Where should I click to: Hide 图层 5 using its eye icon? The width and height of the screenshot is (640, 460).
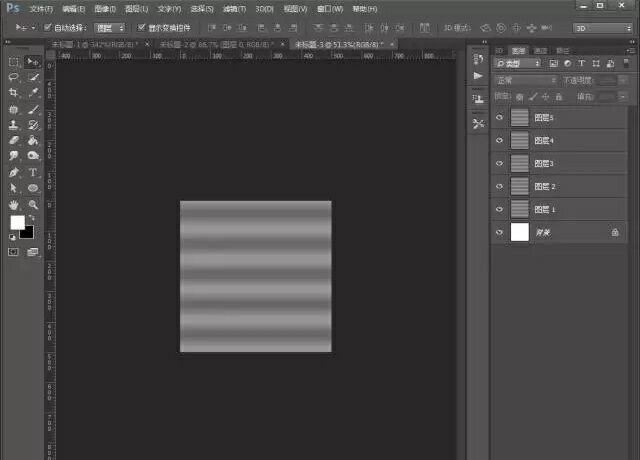(x=499, y=118)
